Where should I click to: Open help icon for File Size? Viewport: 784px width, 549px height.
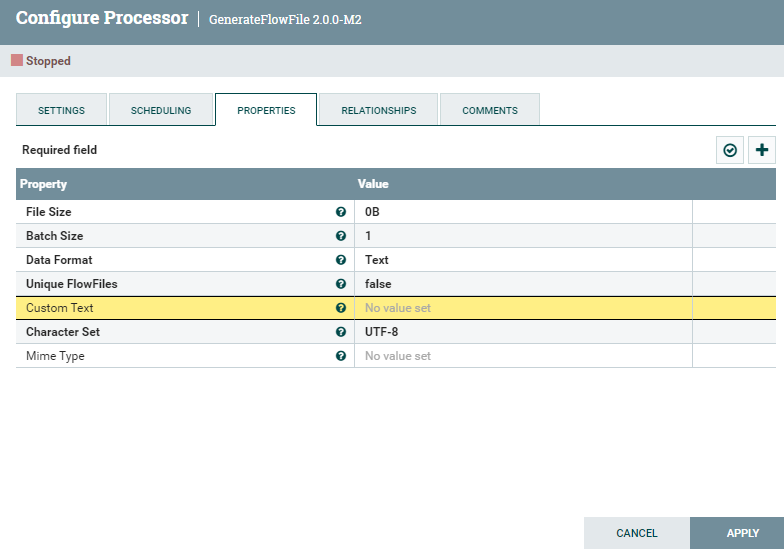[x=341, y=212]
